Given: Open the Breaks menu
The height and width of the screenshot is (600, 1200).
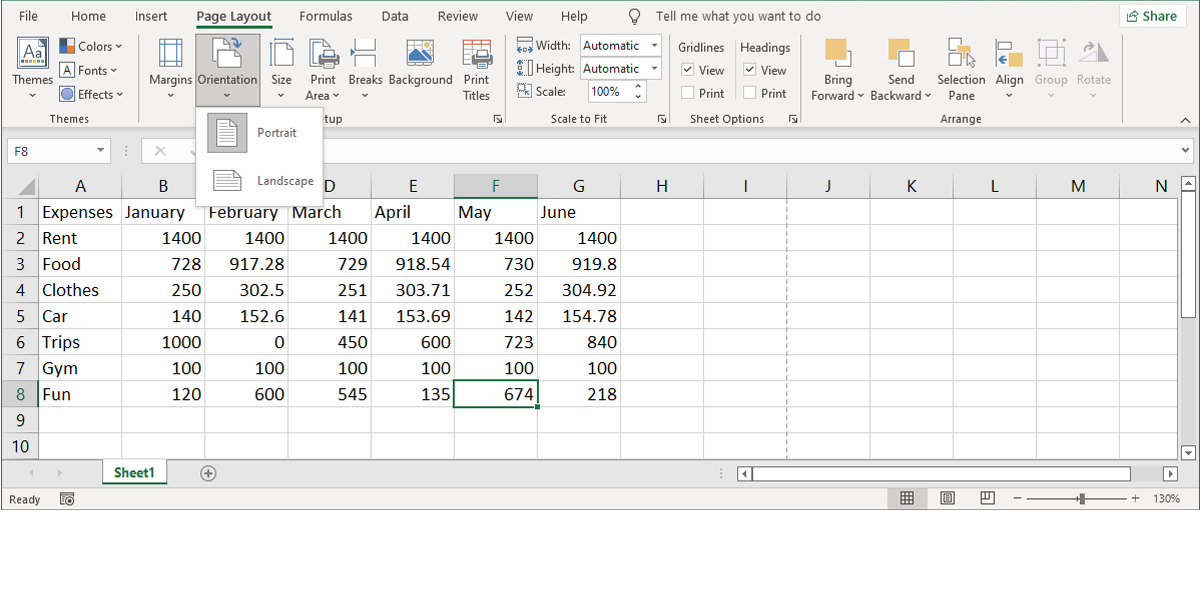Looking at the screenshot, I should (364, 68).
